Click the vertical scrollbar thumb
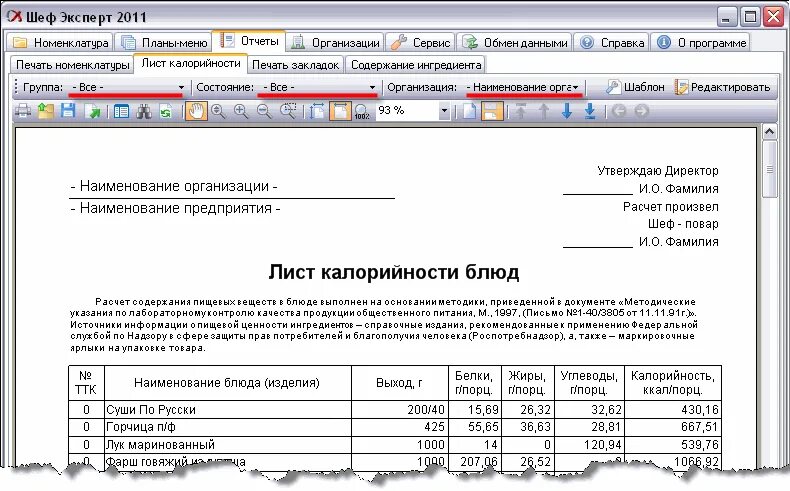The height and width of the screenshot is (491, 790). point(769,170)
